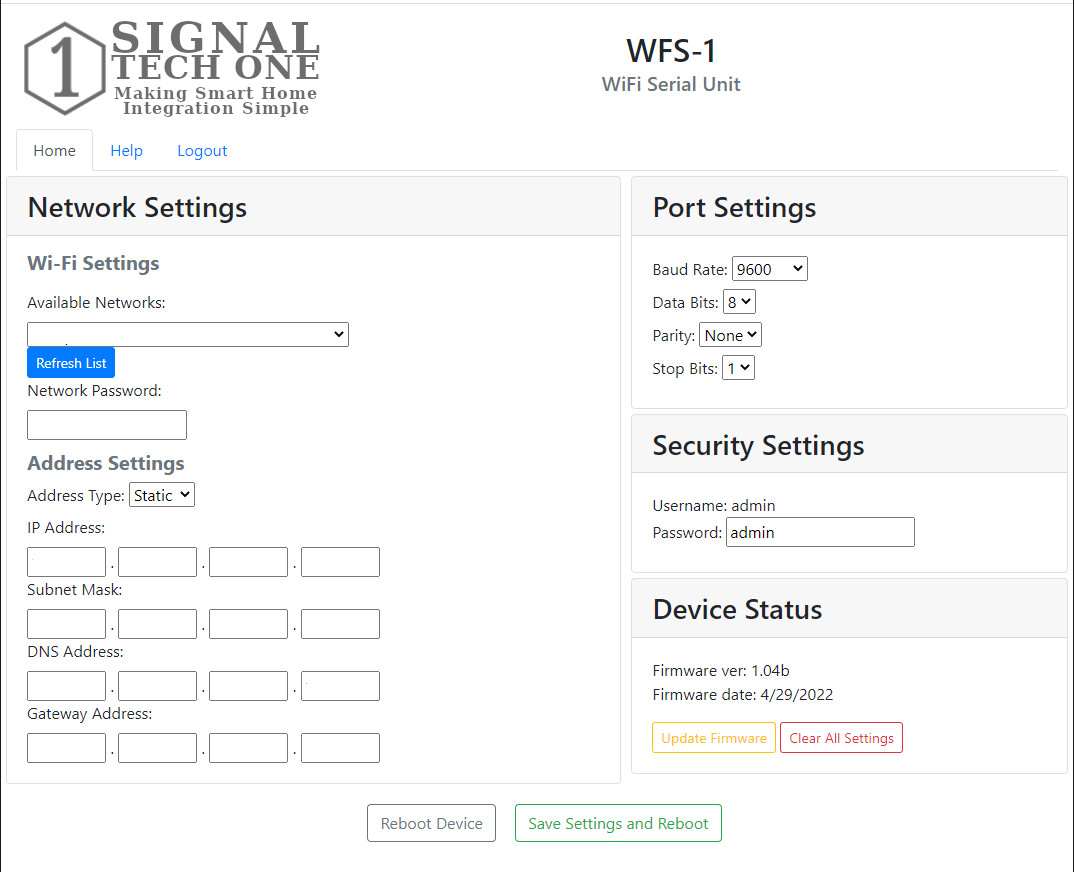Image resolution: width=1074 pixels, height=872 pixels.
Task: Click the Network Password input field
Action: 106,425
